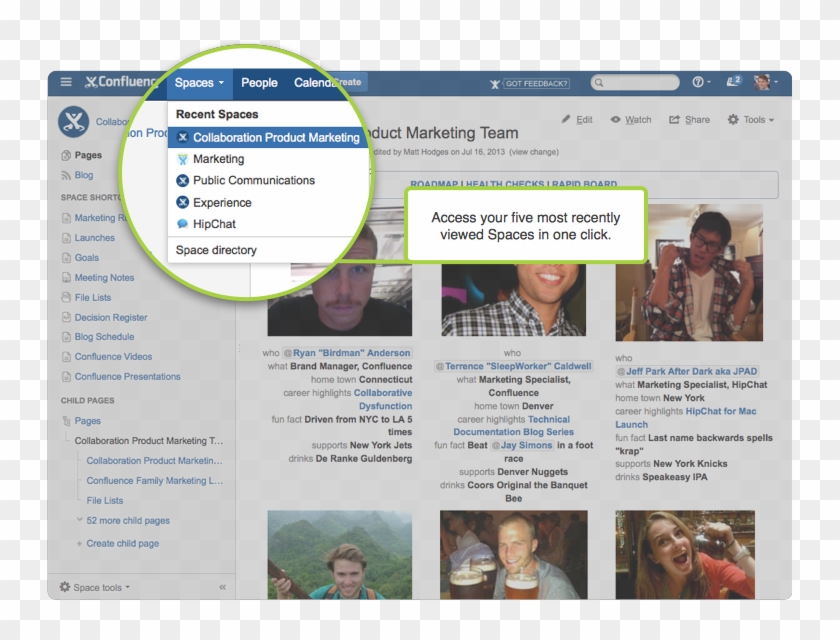Open the Decision Register shortcut
The height and width of the screenshot is (640, 840).
pyautogui.click(x=110, y=317)
